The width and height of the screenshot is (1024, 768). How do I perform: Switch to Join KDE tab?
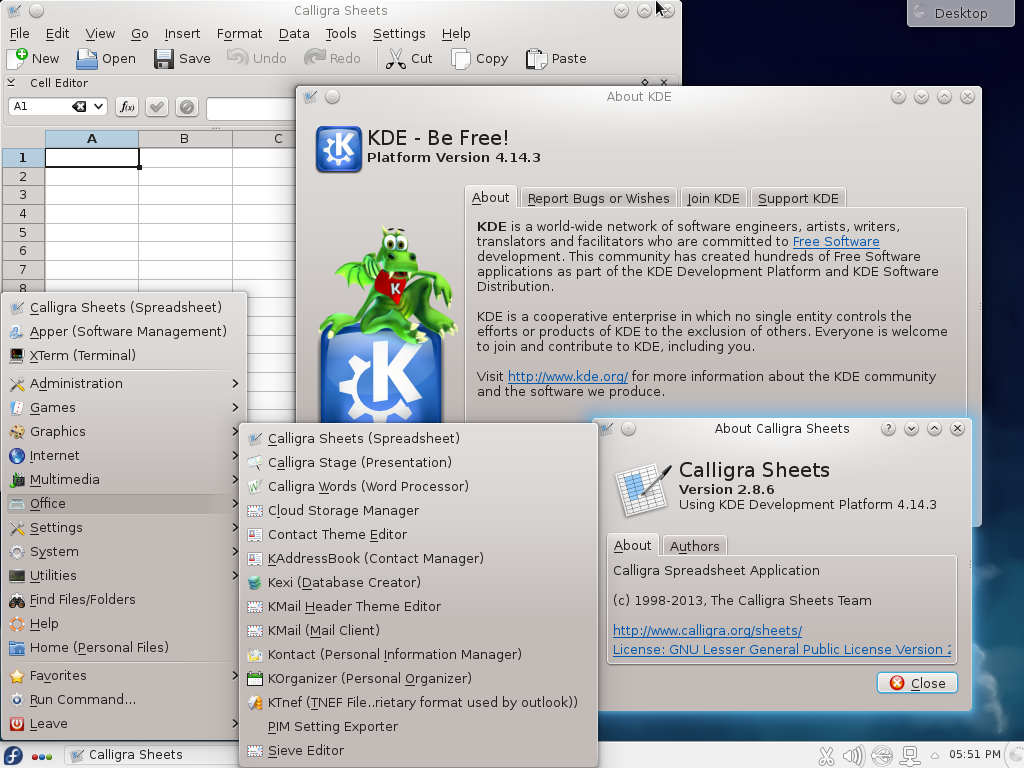pos(713,199)
